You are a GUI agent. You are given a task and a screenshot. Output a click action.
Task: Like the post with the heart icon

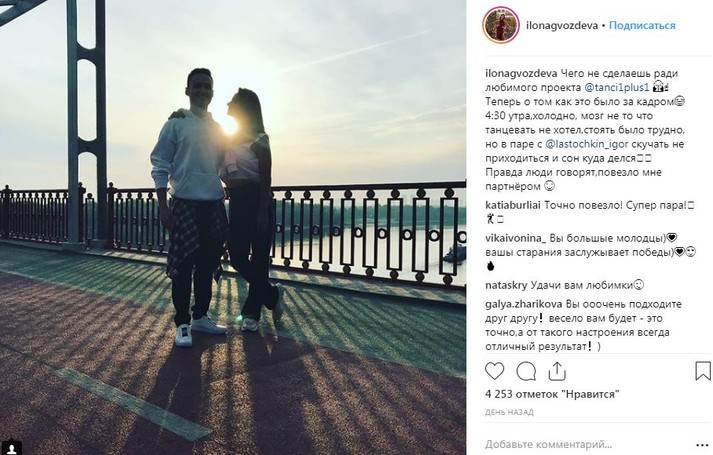pyautogui.click(x=494, y=371)
